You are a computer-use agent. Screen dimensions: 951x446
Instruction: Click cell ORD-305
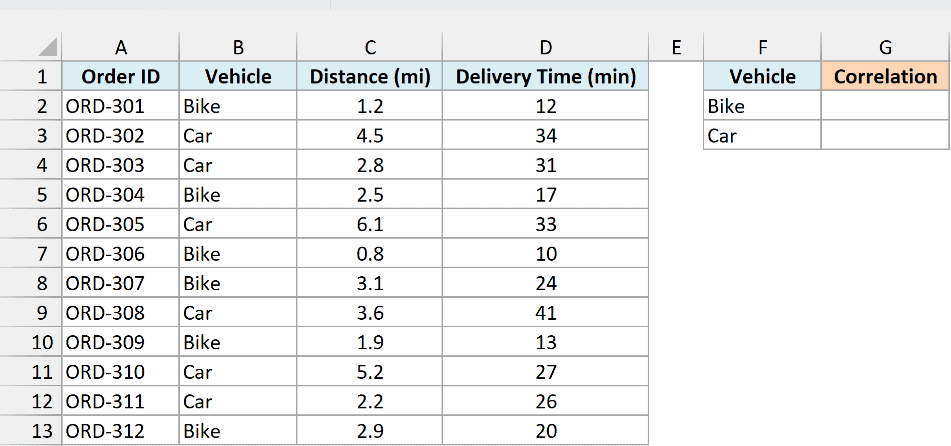121,225
